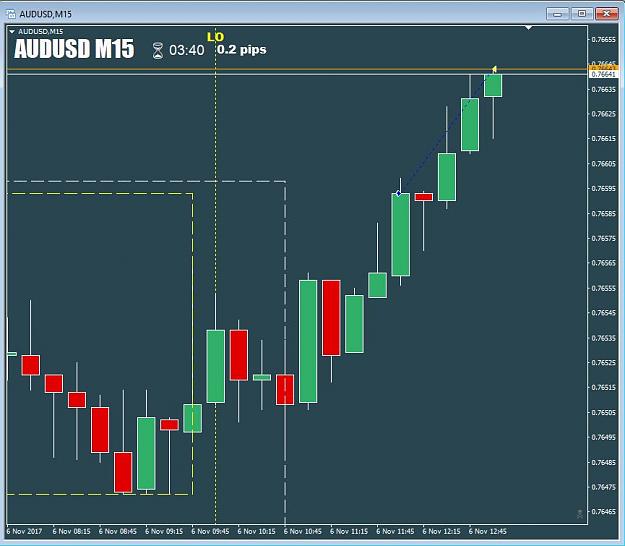Select the blue diamond trendline anchor point
The image size is (625, 546).
click(x=399, y=193)
